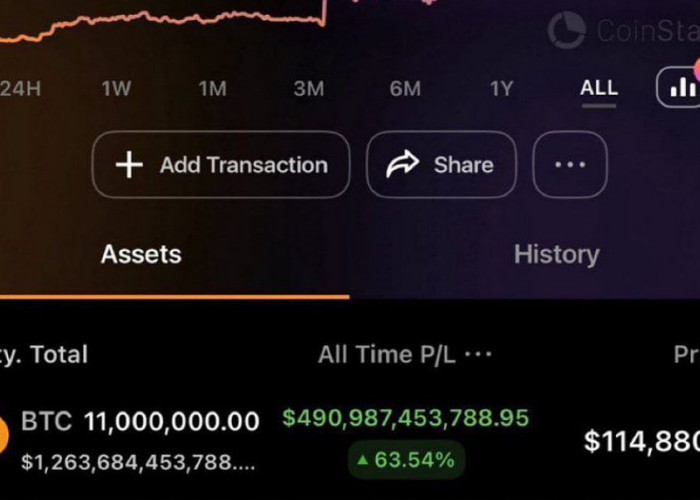Open the chart type bar icon

(x=682, y=88)
